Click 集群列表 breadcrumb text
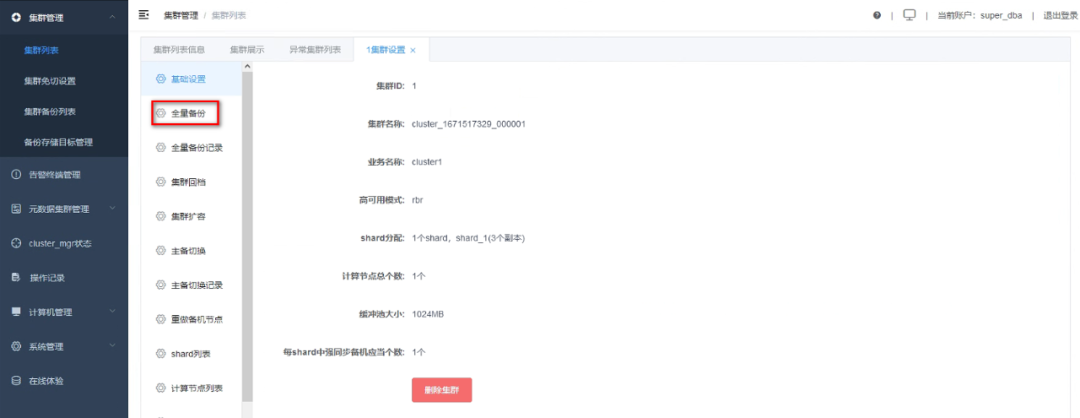The image size is (1080, 418). (x=229, y=15)
